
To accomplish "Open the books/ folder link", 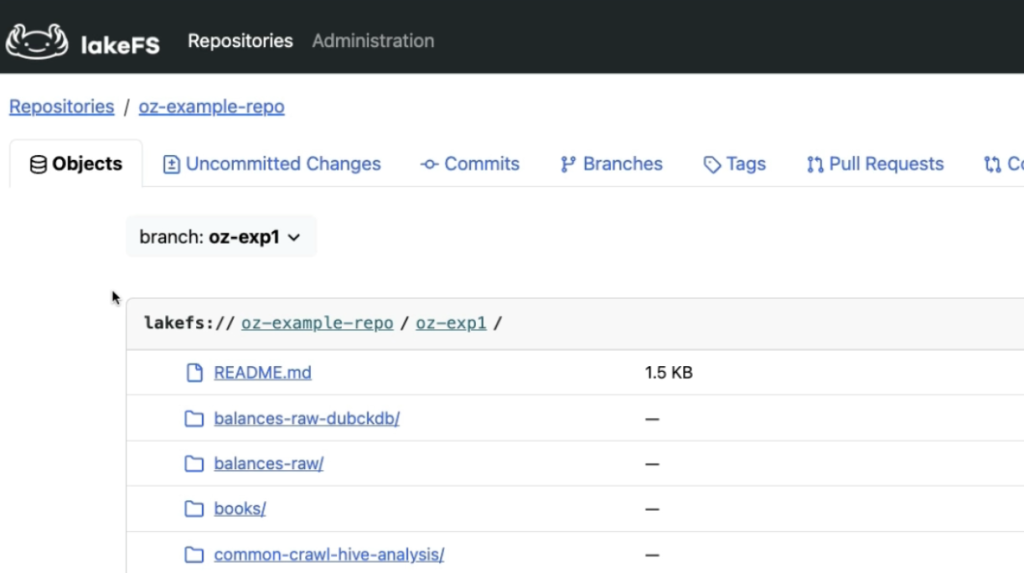I will (240, 508).
